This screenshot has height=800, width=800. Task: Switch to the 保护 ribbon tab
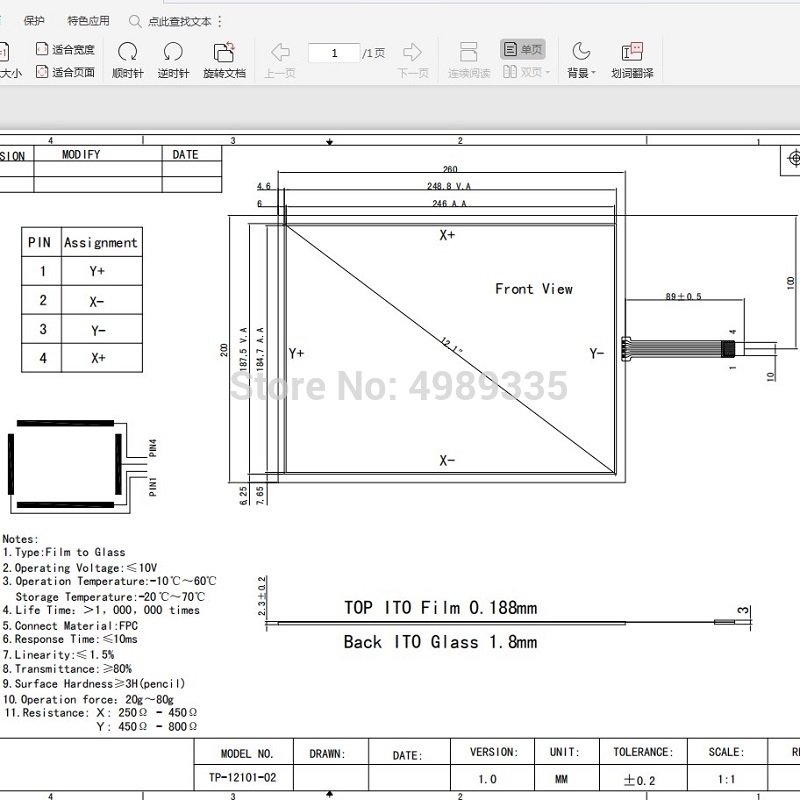(32, 18)
